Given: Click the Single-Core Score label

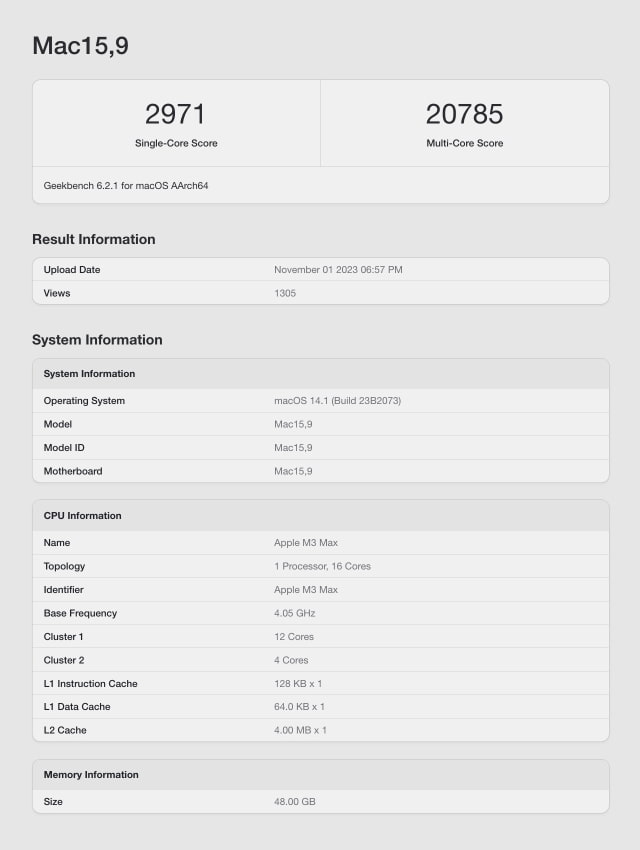Looking at the screenshot, I should coord(176,143).
